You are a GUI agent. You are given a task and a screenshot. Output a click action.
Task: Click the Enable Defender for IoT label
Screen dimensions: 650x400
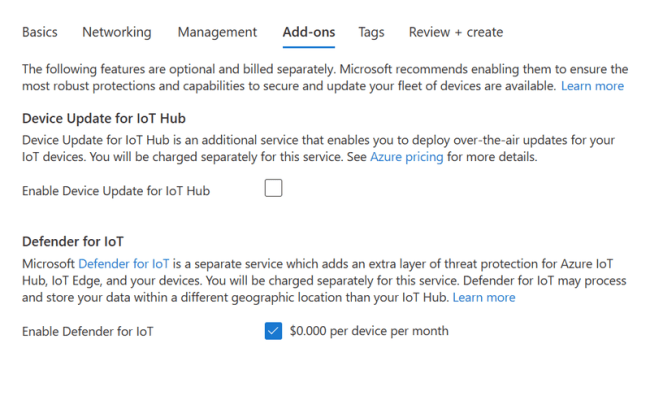click(x=87, y=332)
